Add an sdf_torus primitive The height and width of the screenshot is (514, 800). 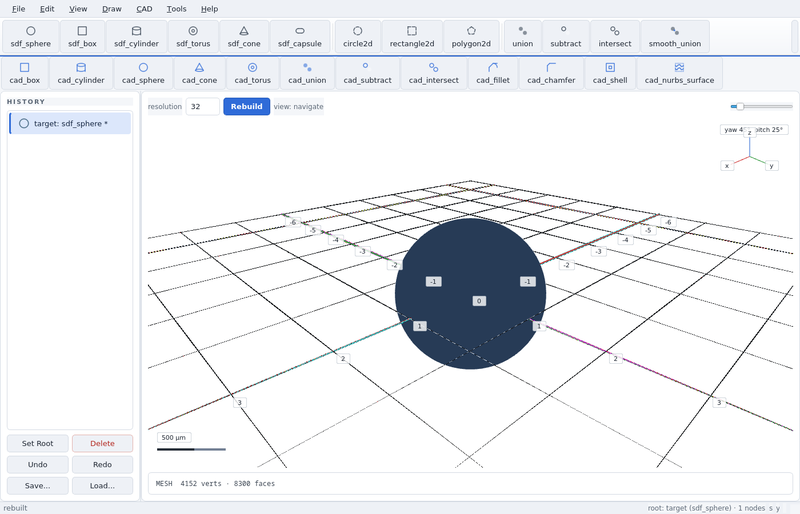193,37
